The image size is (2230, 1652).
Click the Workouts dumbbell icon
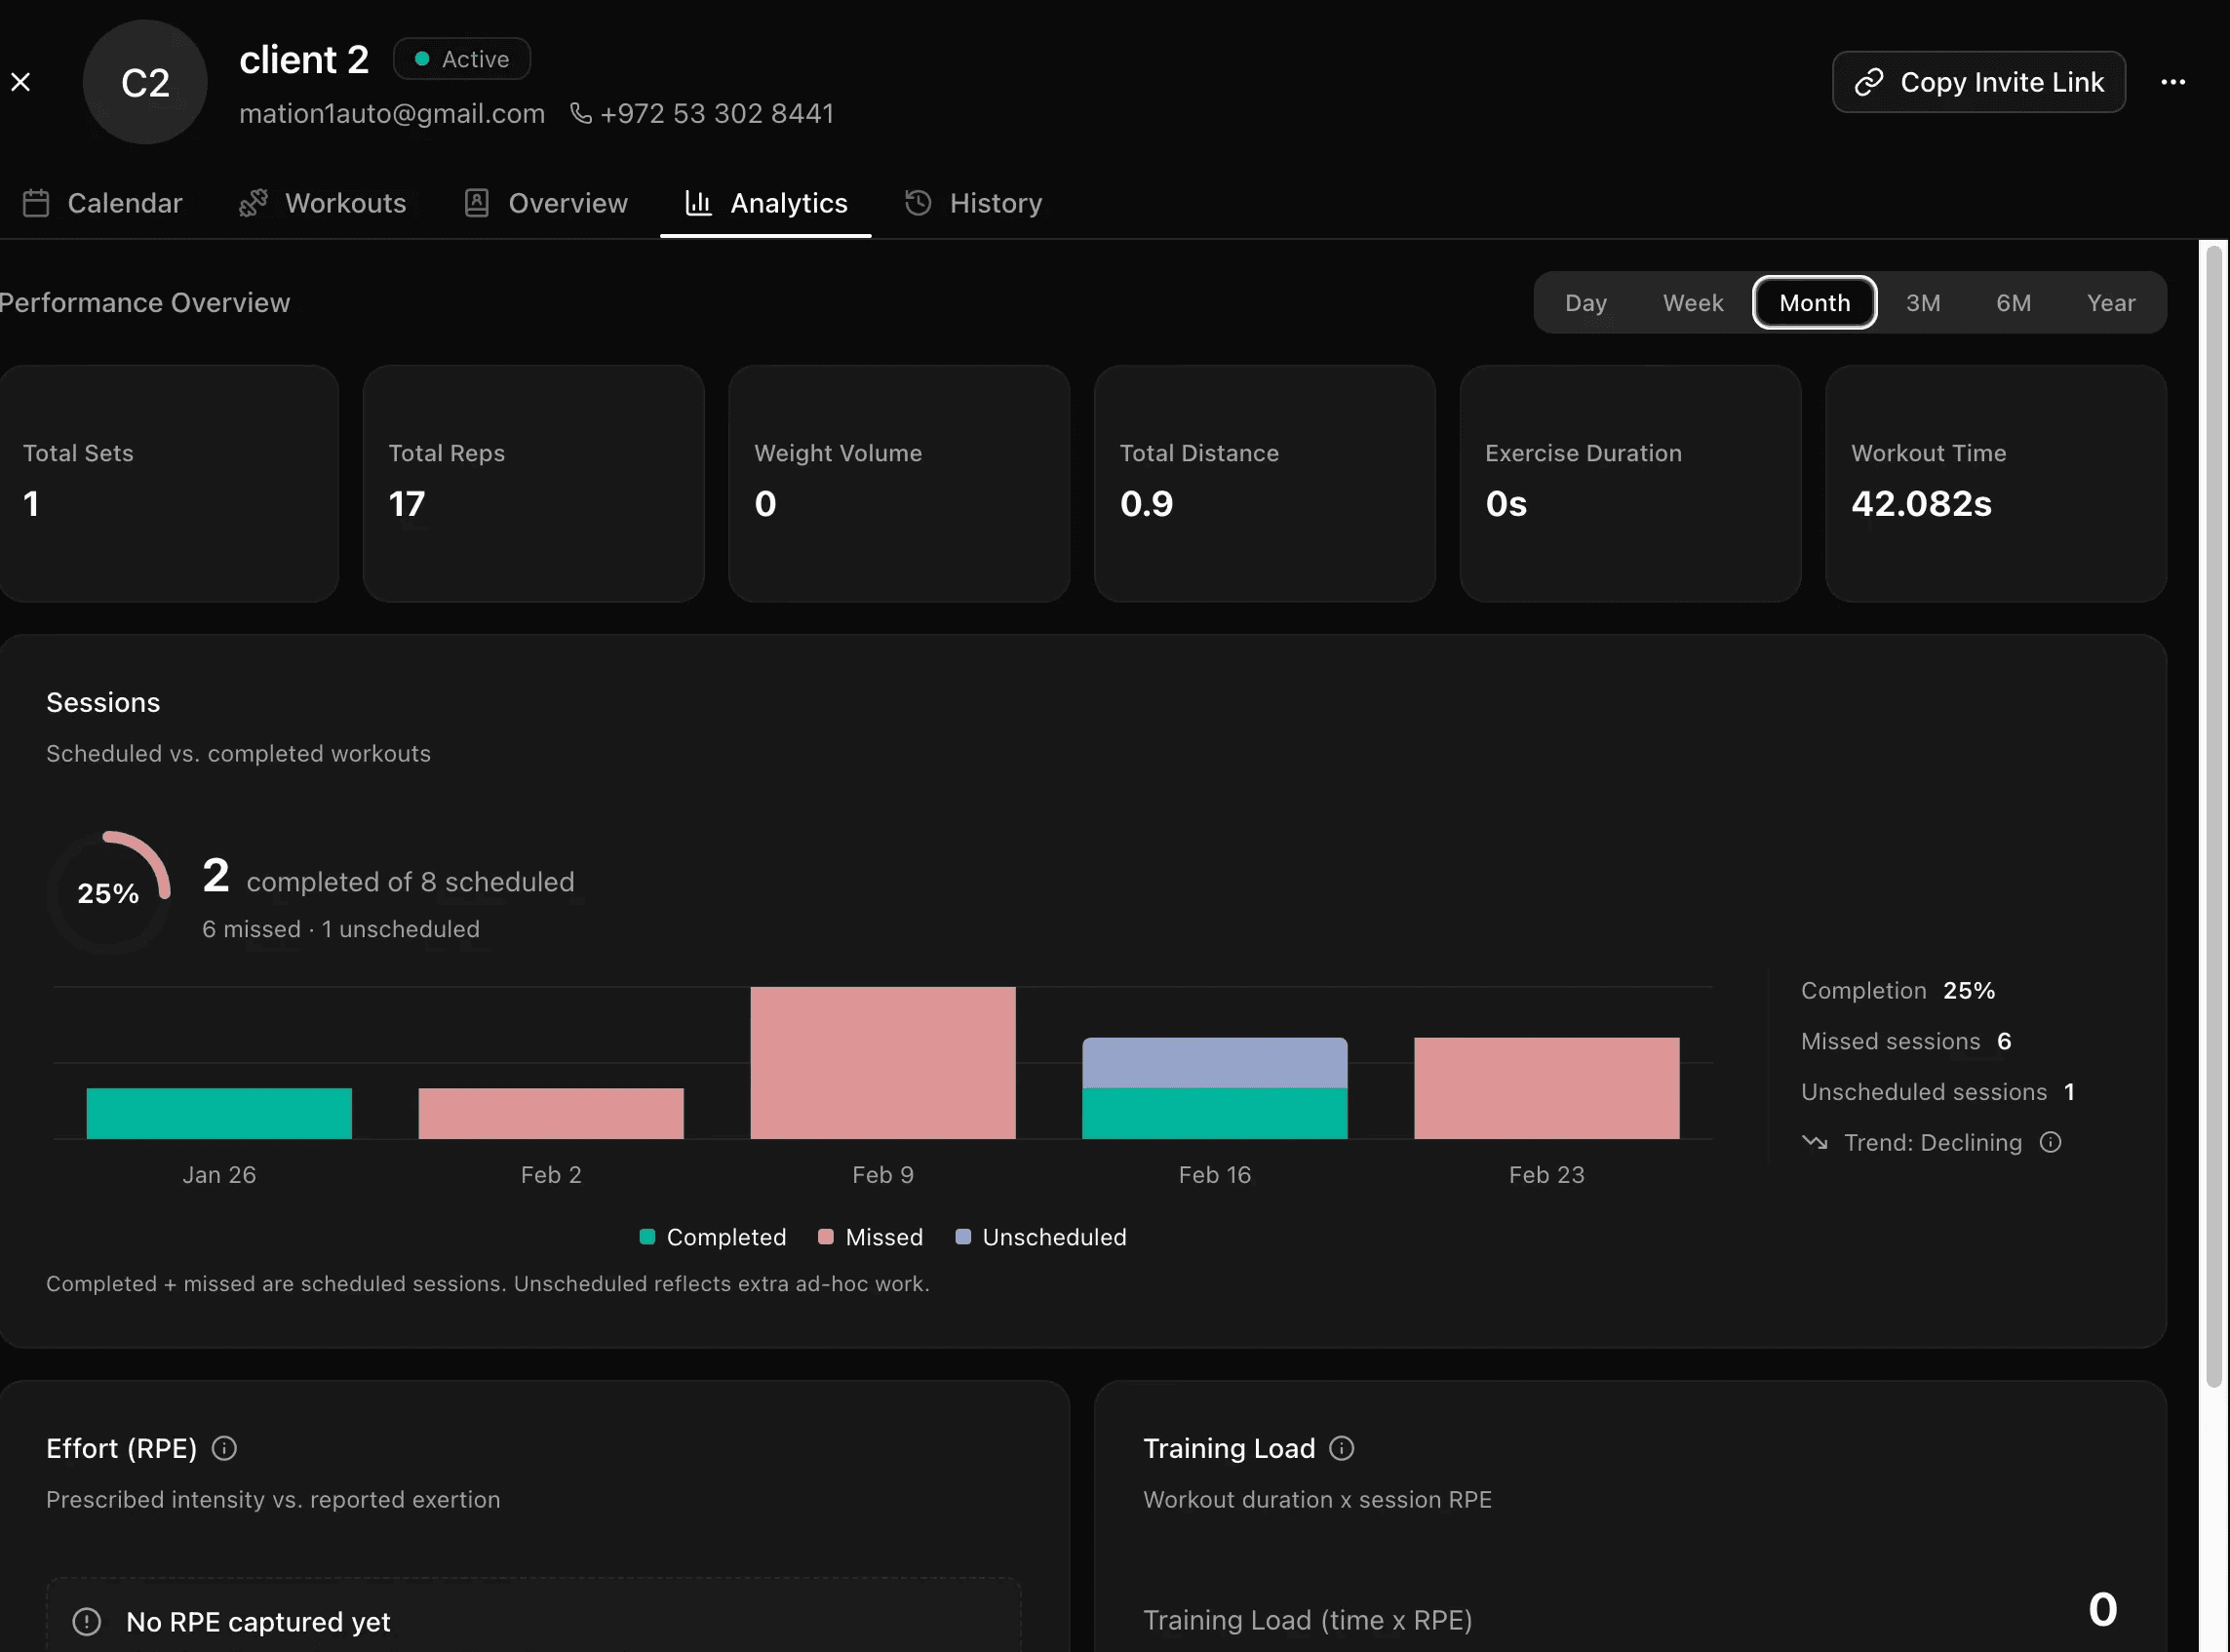pyautogui.click(x=254, y=203)
